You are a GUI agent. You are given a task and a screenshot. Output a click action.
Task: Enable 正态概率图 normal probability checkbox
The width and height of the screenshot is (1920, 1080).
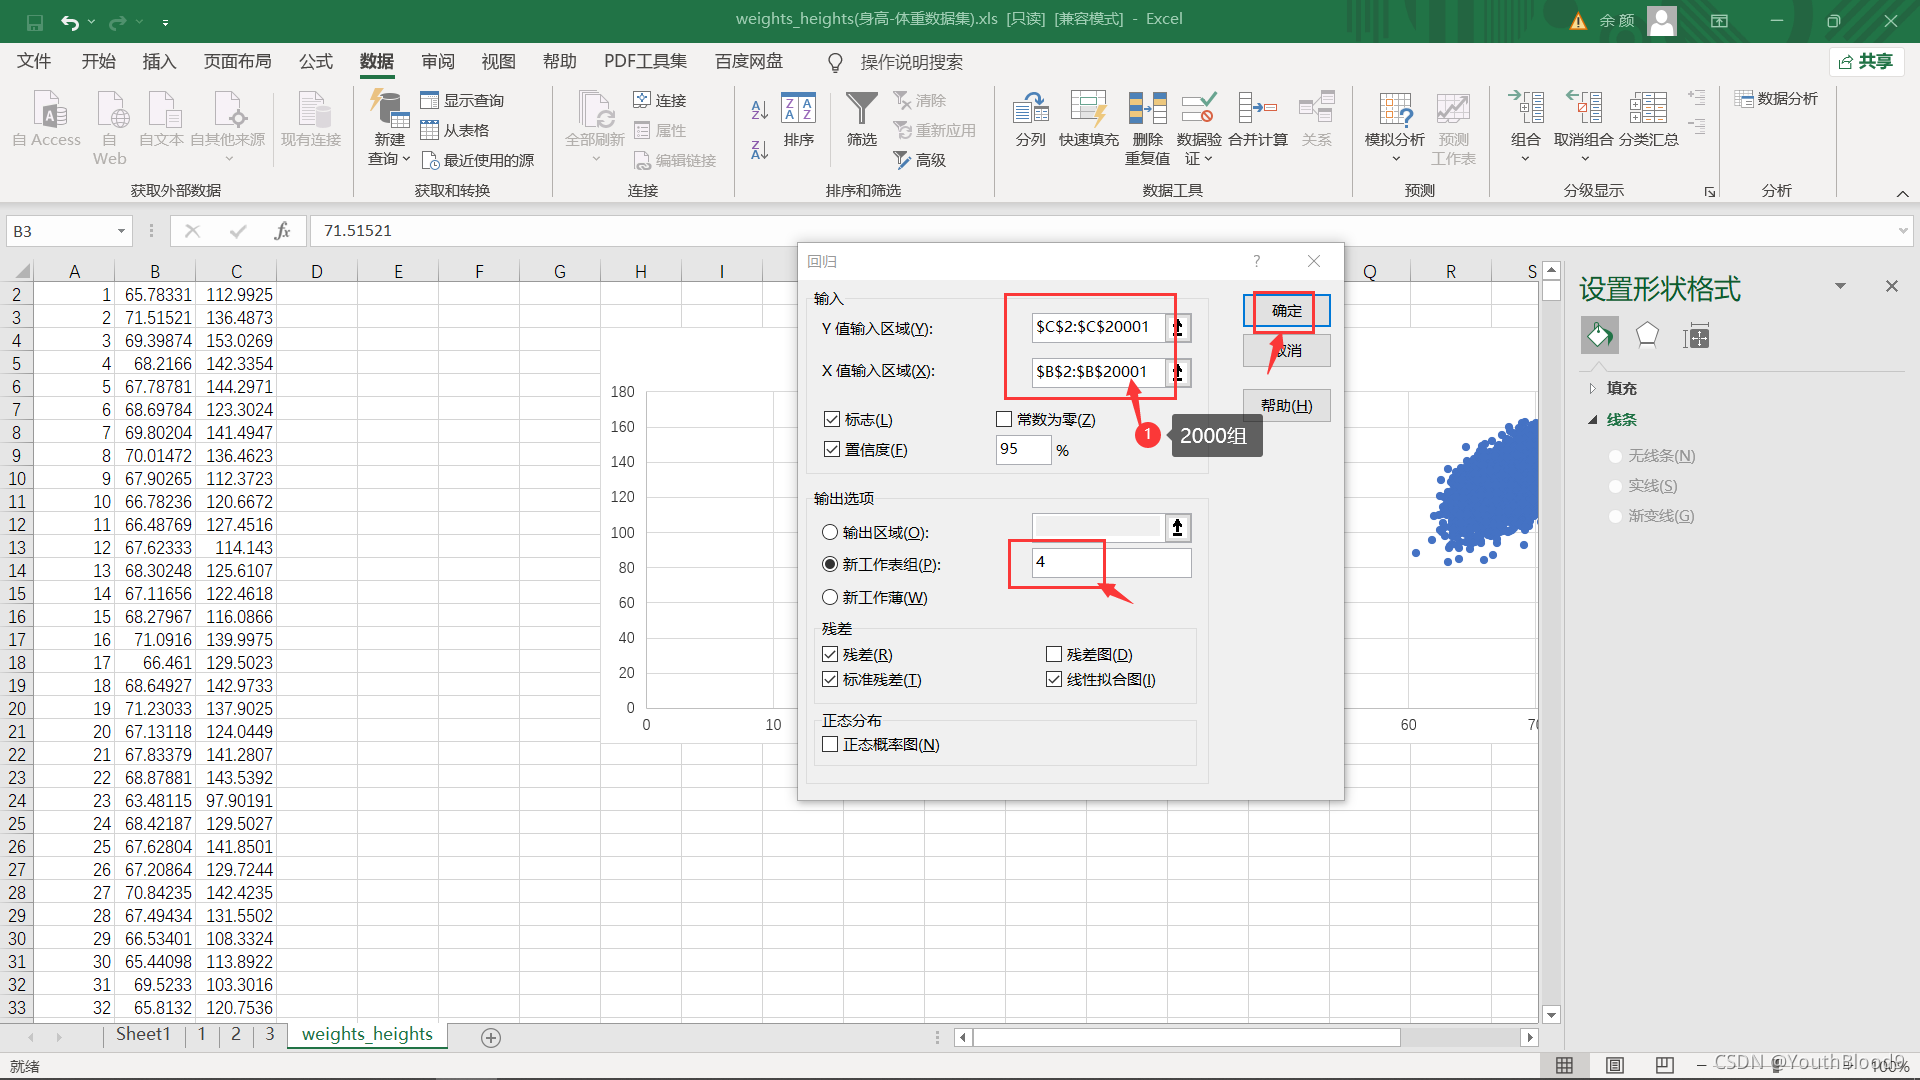point(830,744)
